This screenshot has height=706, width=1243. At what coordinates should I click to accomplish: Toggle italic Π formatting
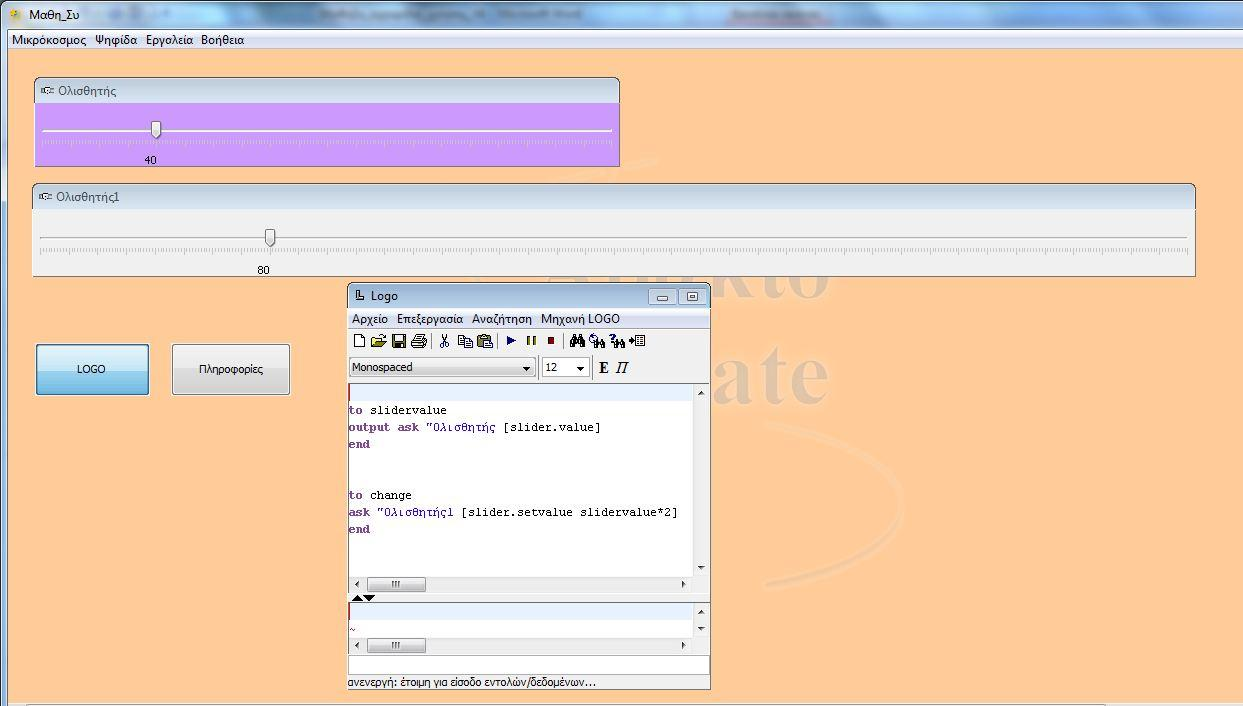622,368
